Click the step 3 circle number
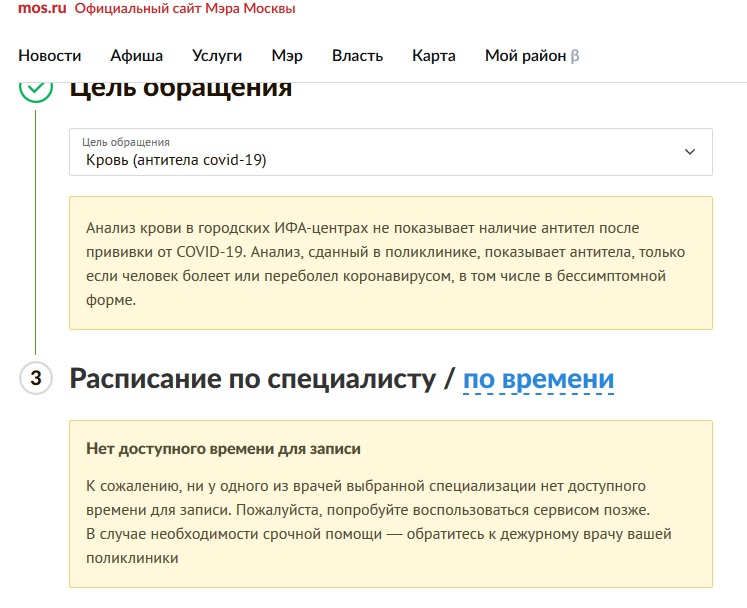 point(35,379)
